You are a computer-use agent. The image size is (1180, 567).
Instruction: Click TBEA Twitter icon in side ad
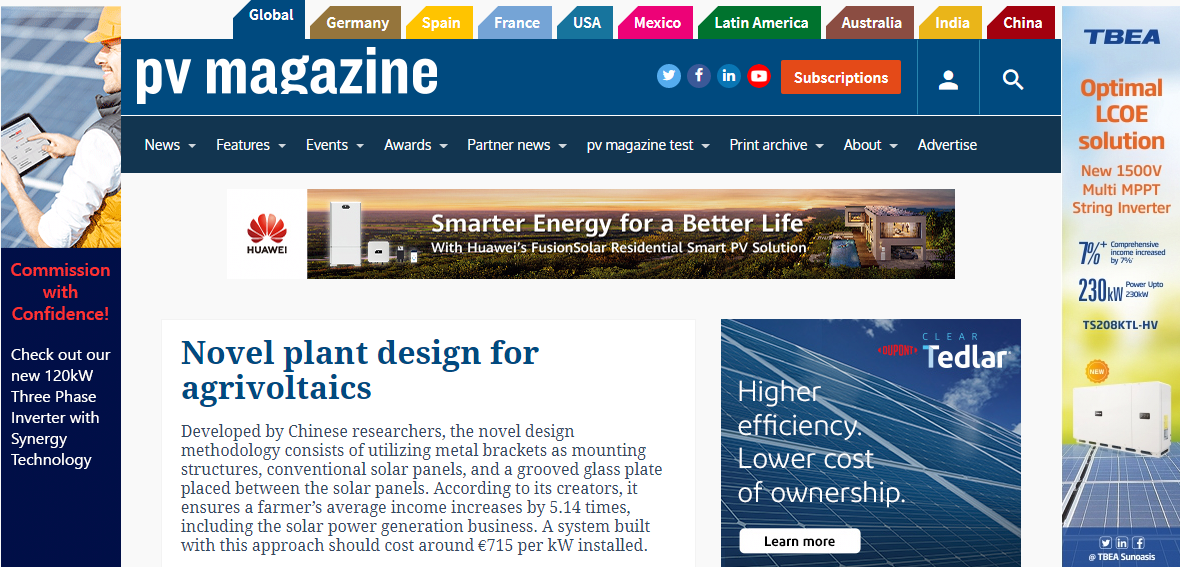(1105, 543)
